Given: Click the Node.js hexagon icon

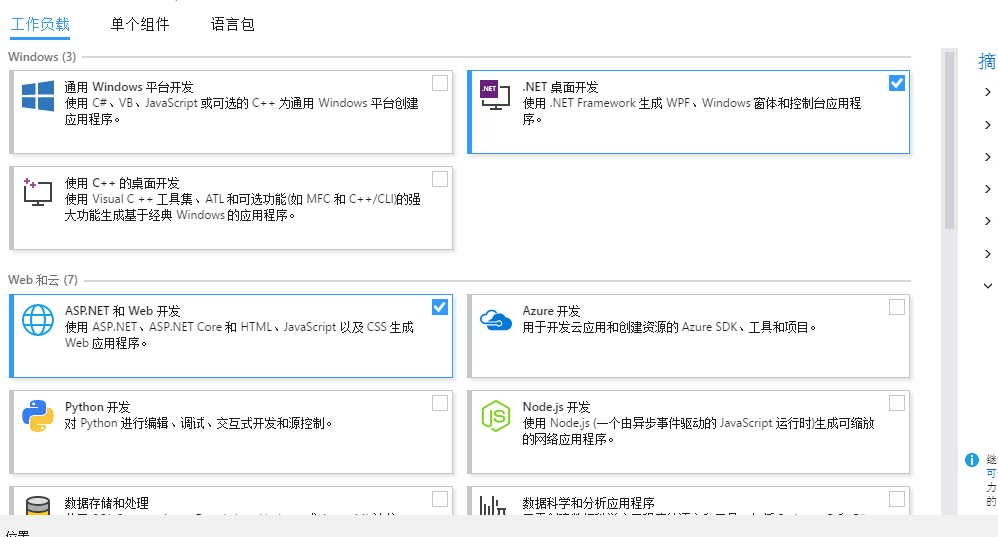Looking at the screenshot, I should 495,416.
